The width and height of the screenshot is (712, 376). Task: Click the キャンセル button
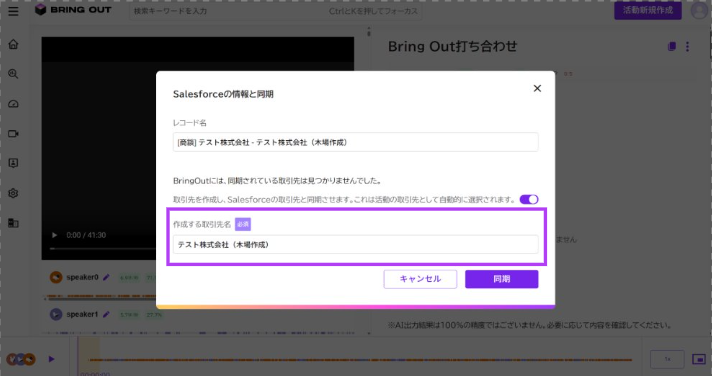coord(420,279)
